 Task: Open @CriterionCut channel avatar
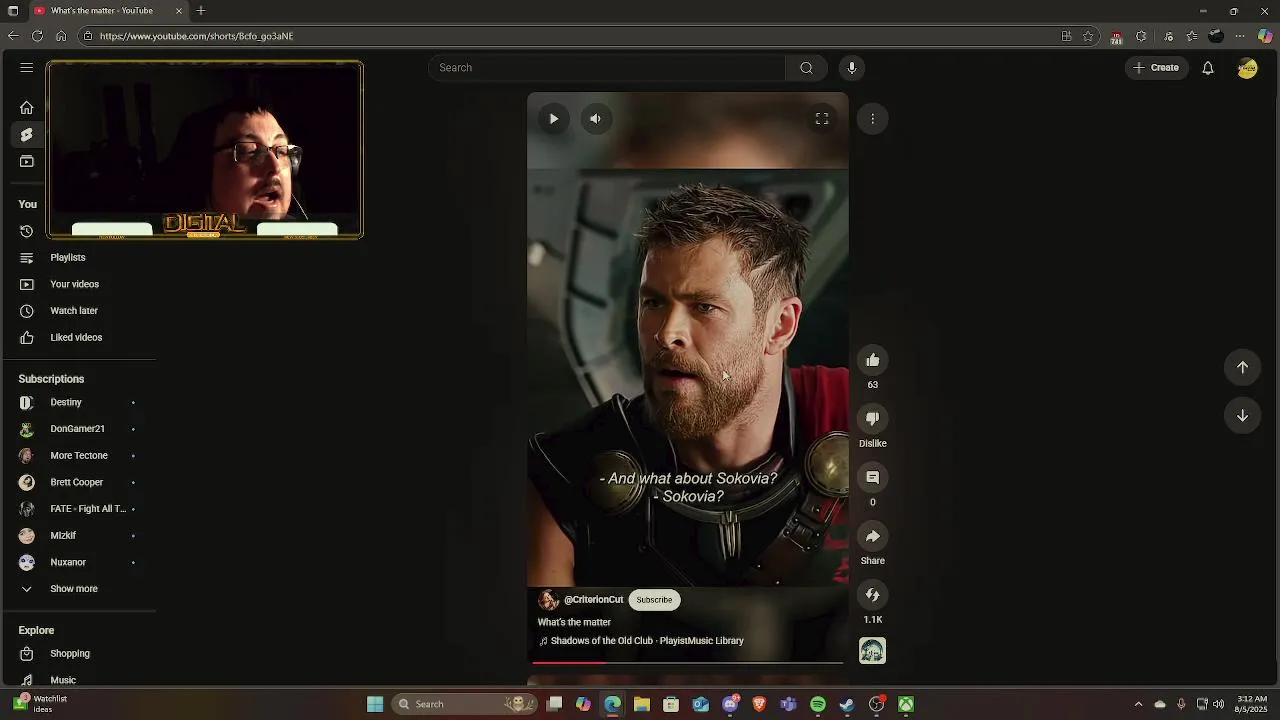tap(548, 600)
